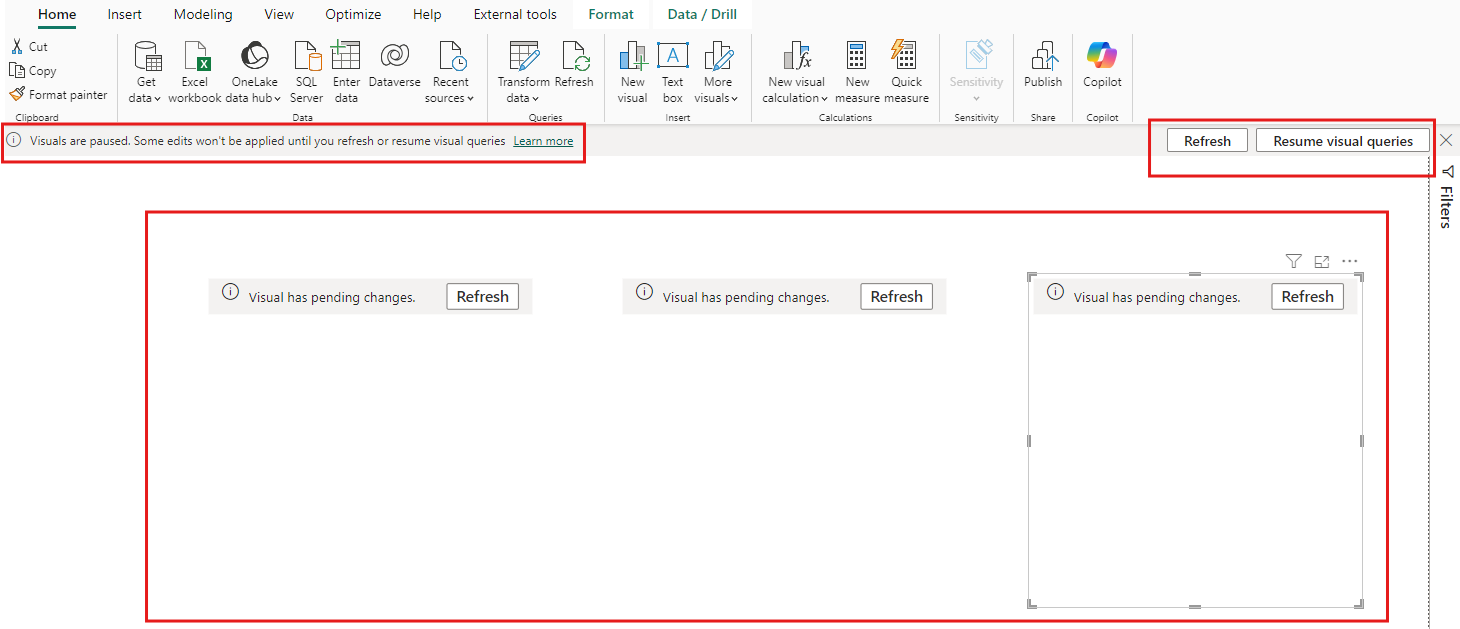Viewport: 1460px width, 629px height.
Task: Click the Enter data icon
Action: coord(346,56)
